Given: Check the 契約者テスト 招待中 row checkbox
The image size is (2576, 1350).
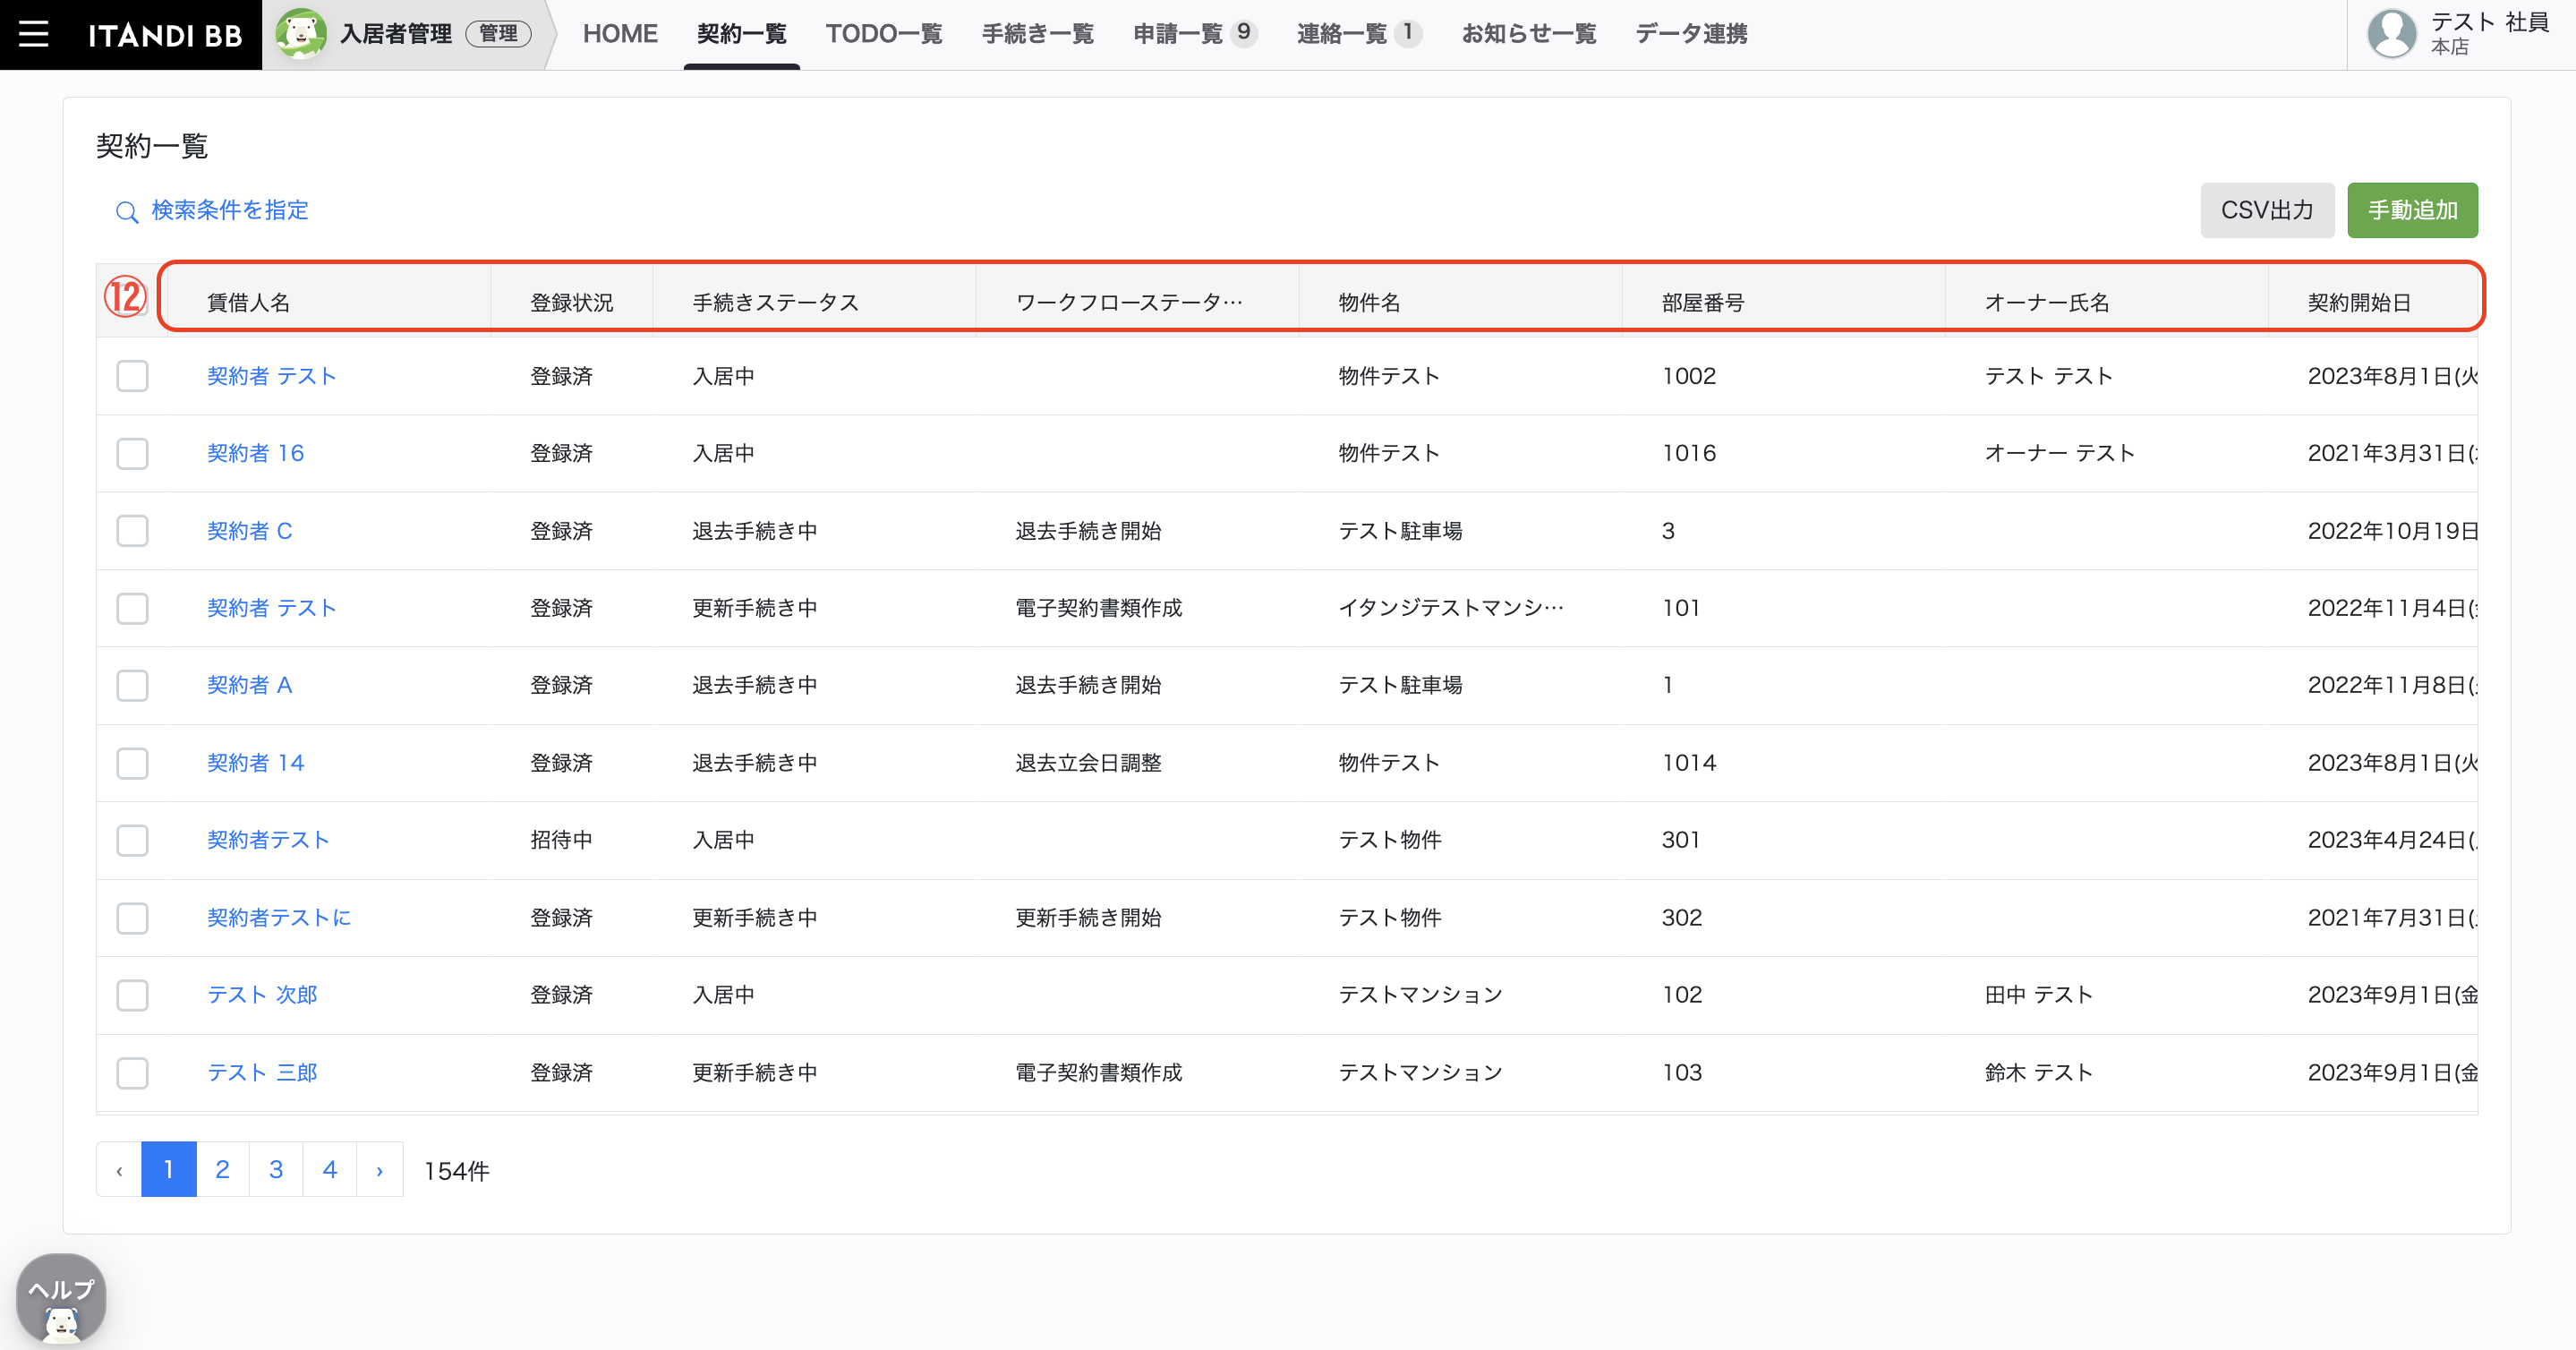Looking at the screenshot, I should pos(132,840).
